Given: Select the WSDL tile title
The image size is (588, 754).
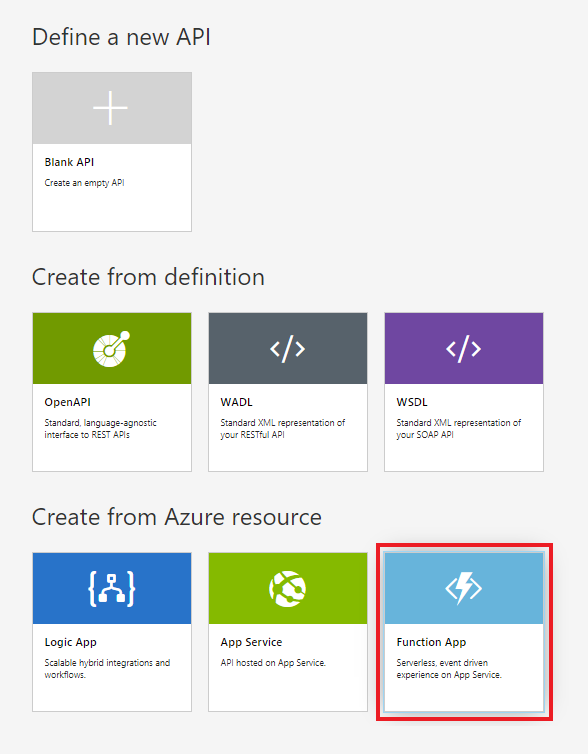Looking at the screenshot, I should 412,402.
